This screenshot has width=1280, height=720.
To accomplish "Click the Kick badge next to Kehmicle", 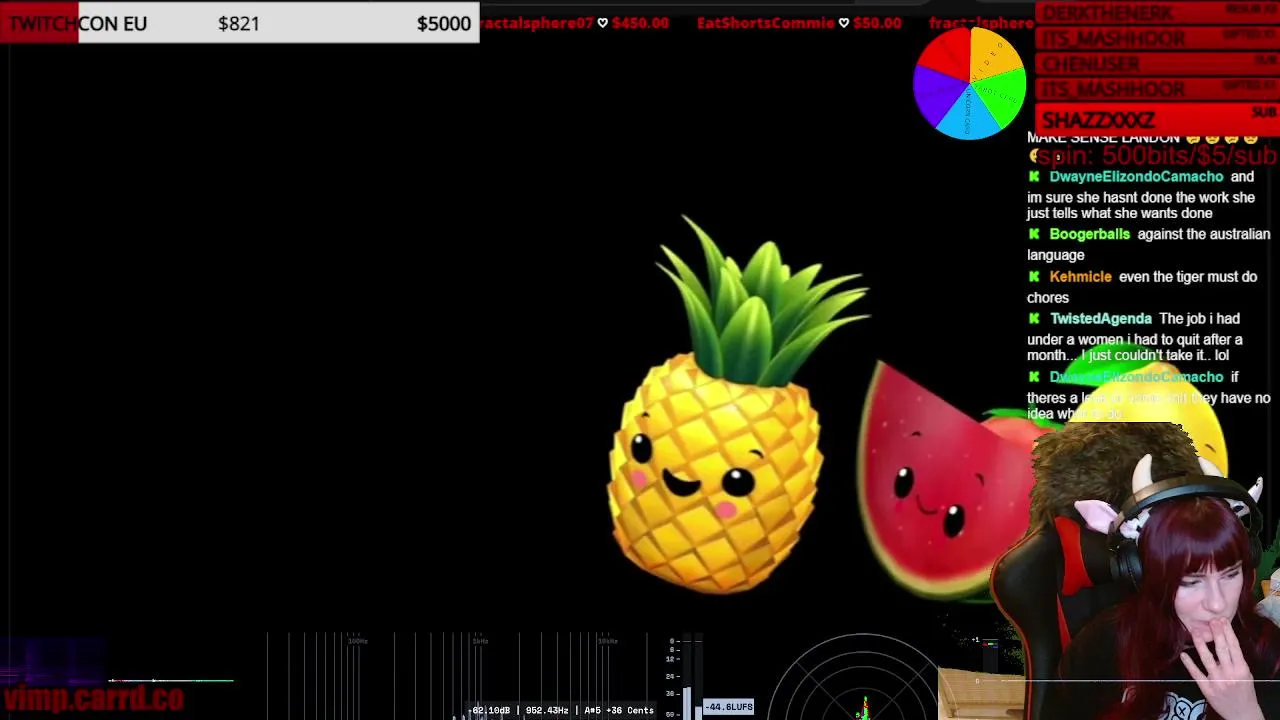I will pyautogui.click(x=1034, y=277).
